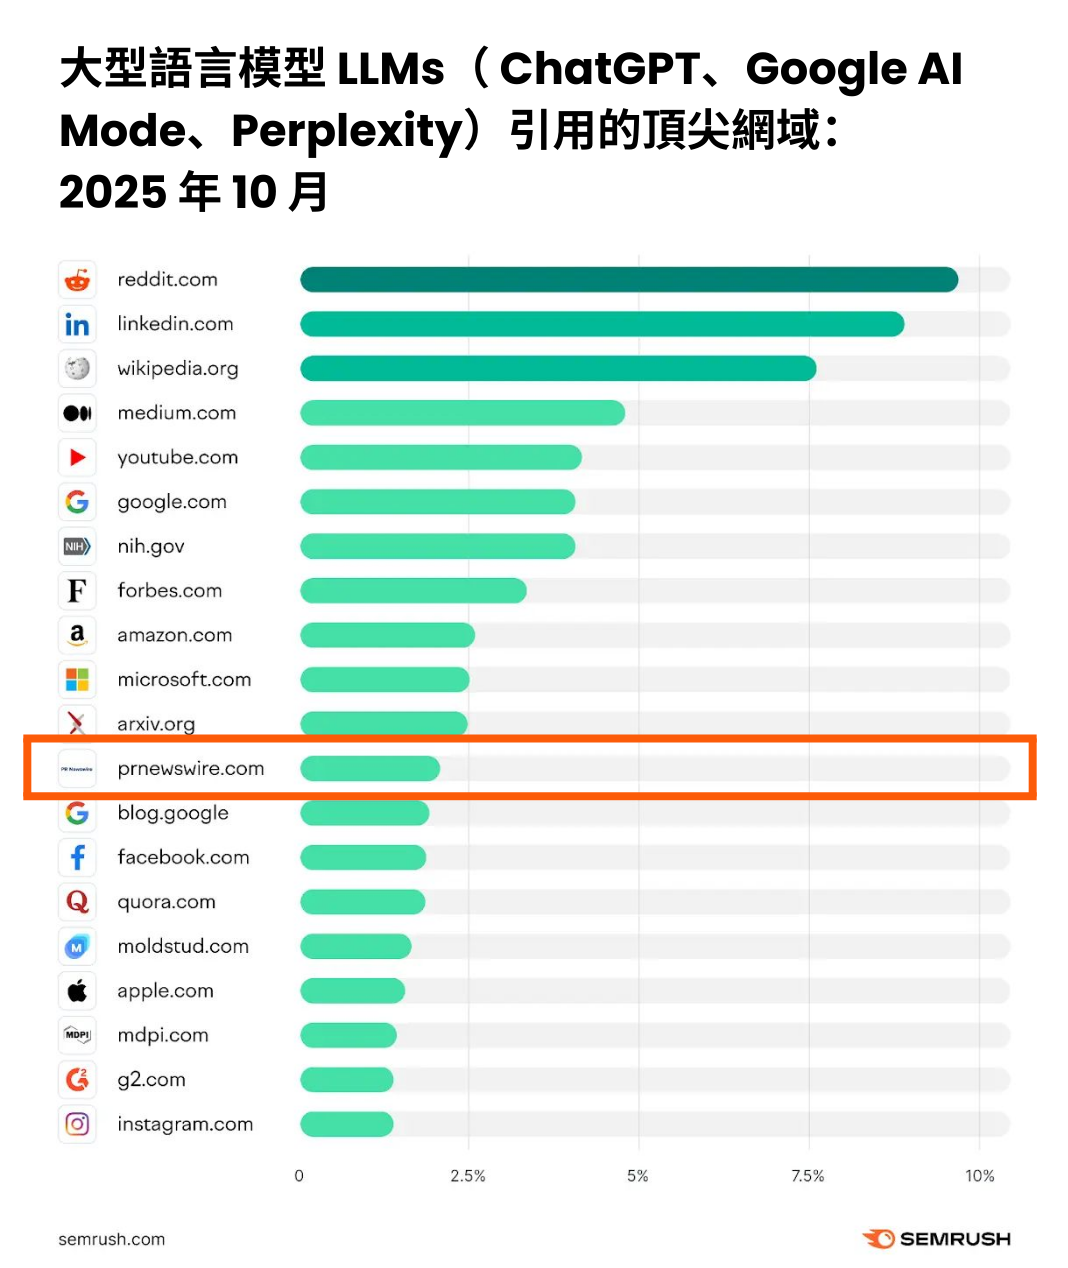Click the LinkedIn logo icon
The height and width of the screenshot is (1268, 1068).
point(77,324)
